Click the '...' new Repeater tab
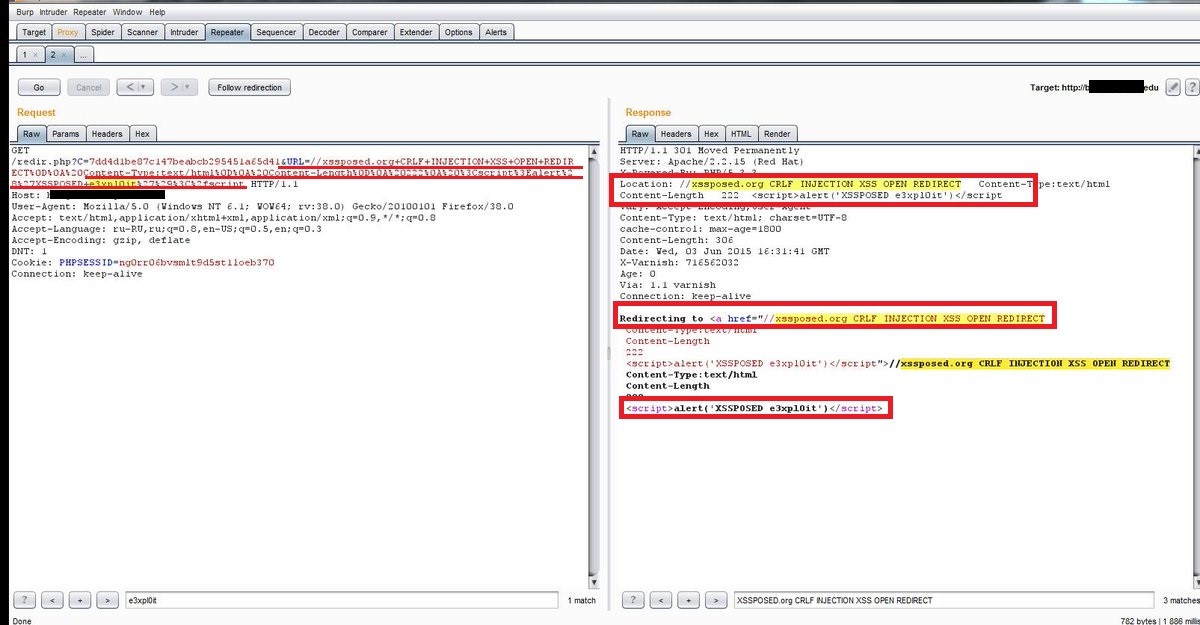1200x625 pixels. [84, 54]
